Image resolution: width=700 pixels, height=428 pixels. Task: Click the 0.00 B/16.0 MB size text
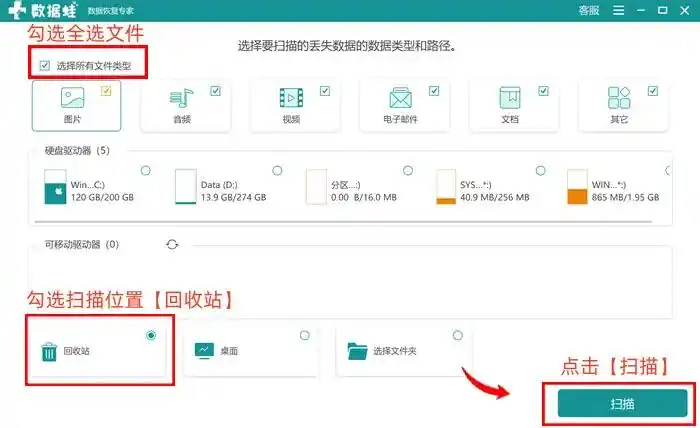[364, 197]
